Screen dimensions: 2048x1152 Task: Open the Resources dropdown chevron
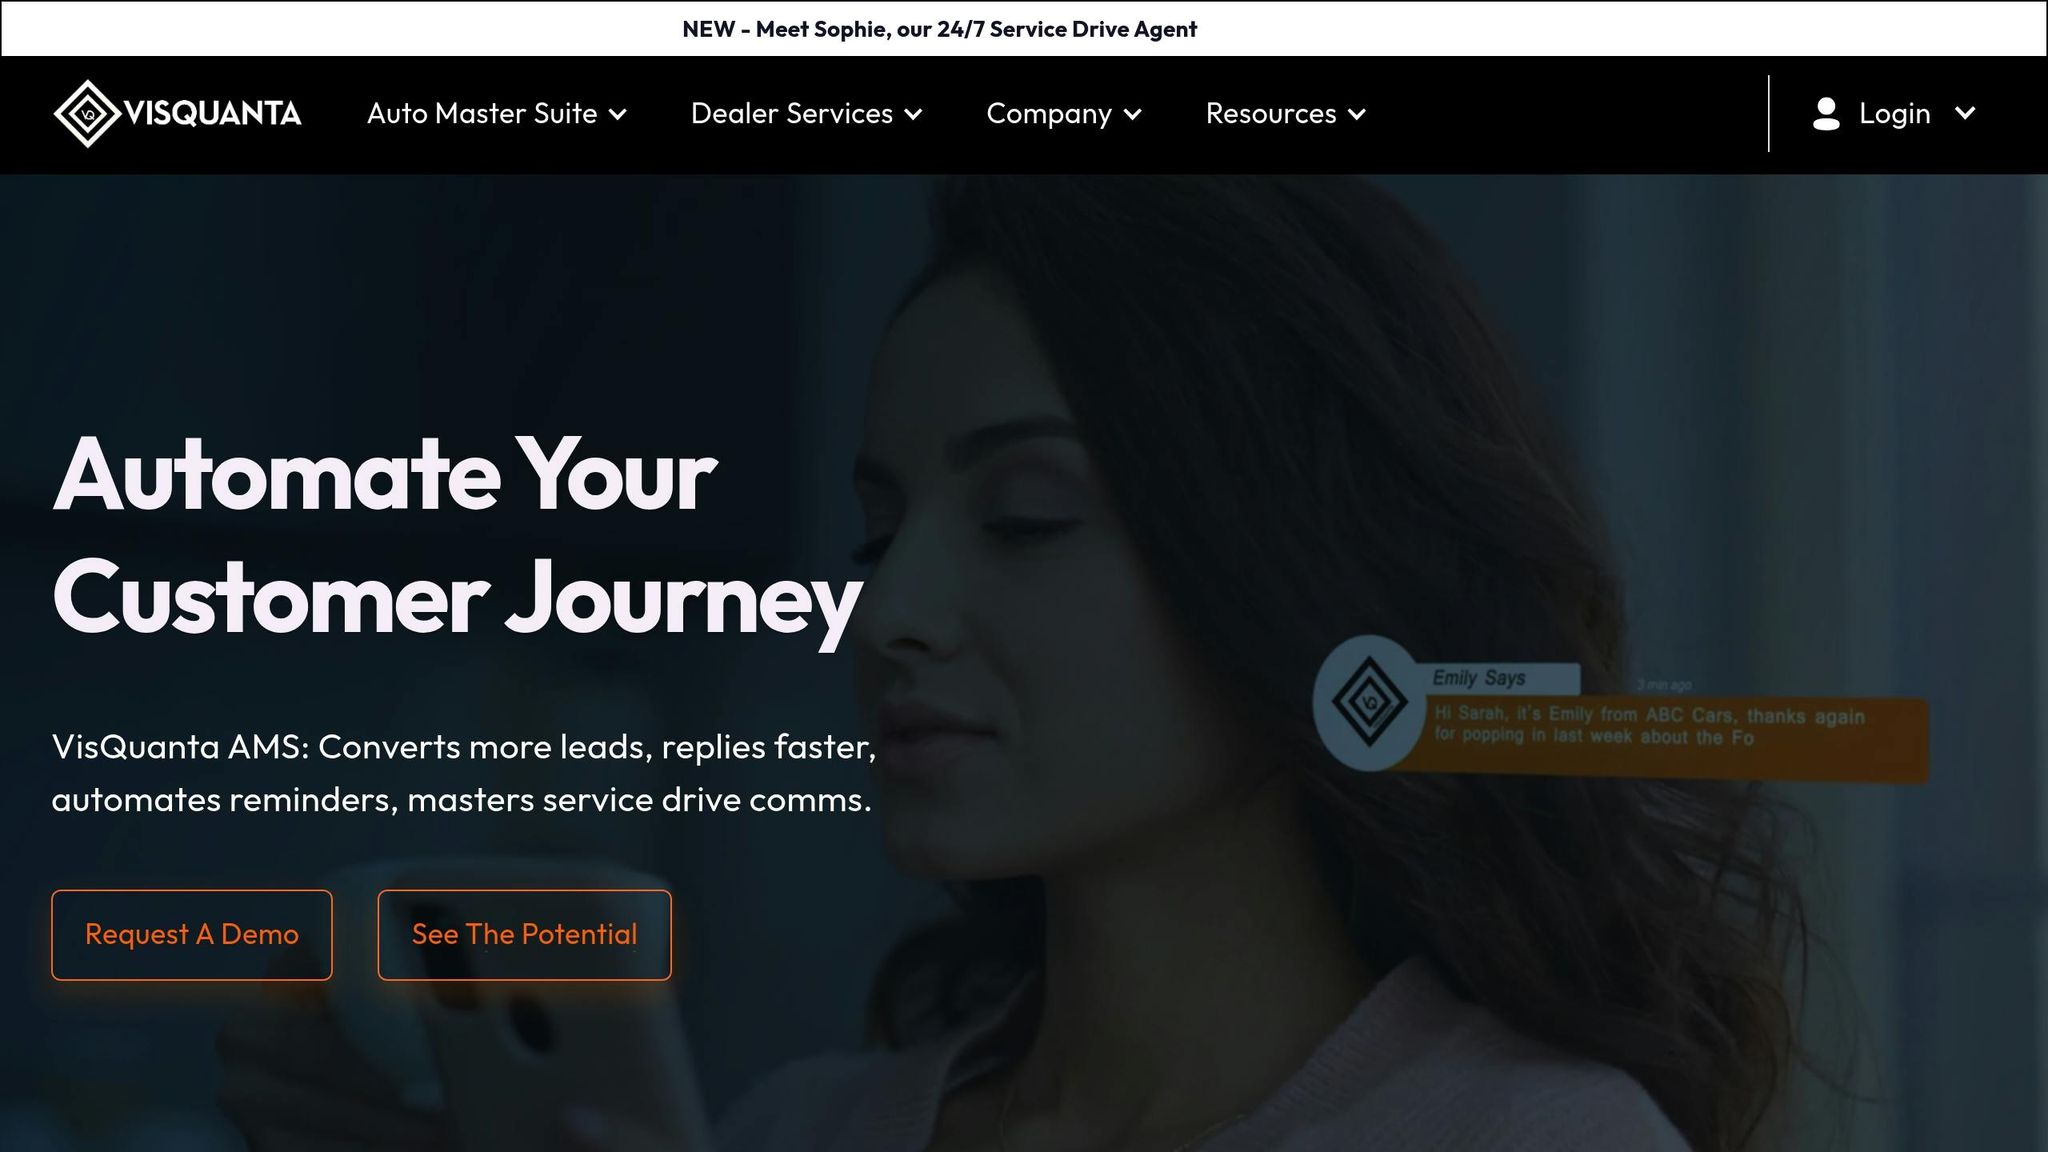[x=1357, y=115]
